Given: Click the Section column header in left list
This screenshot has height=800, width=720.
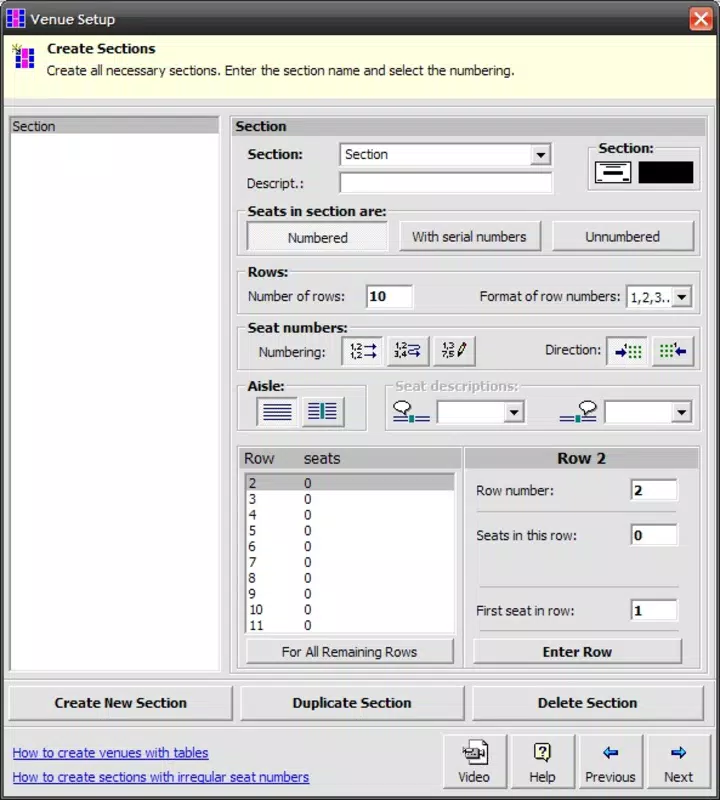Looking at the screenshot, I should 115,126.
